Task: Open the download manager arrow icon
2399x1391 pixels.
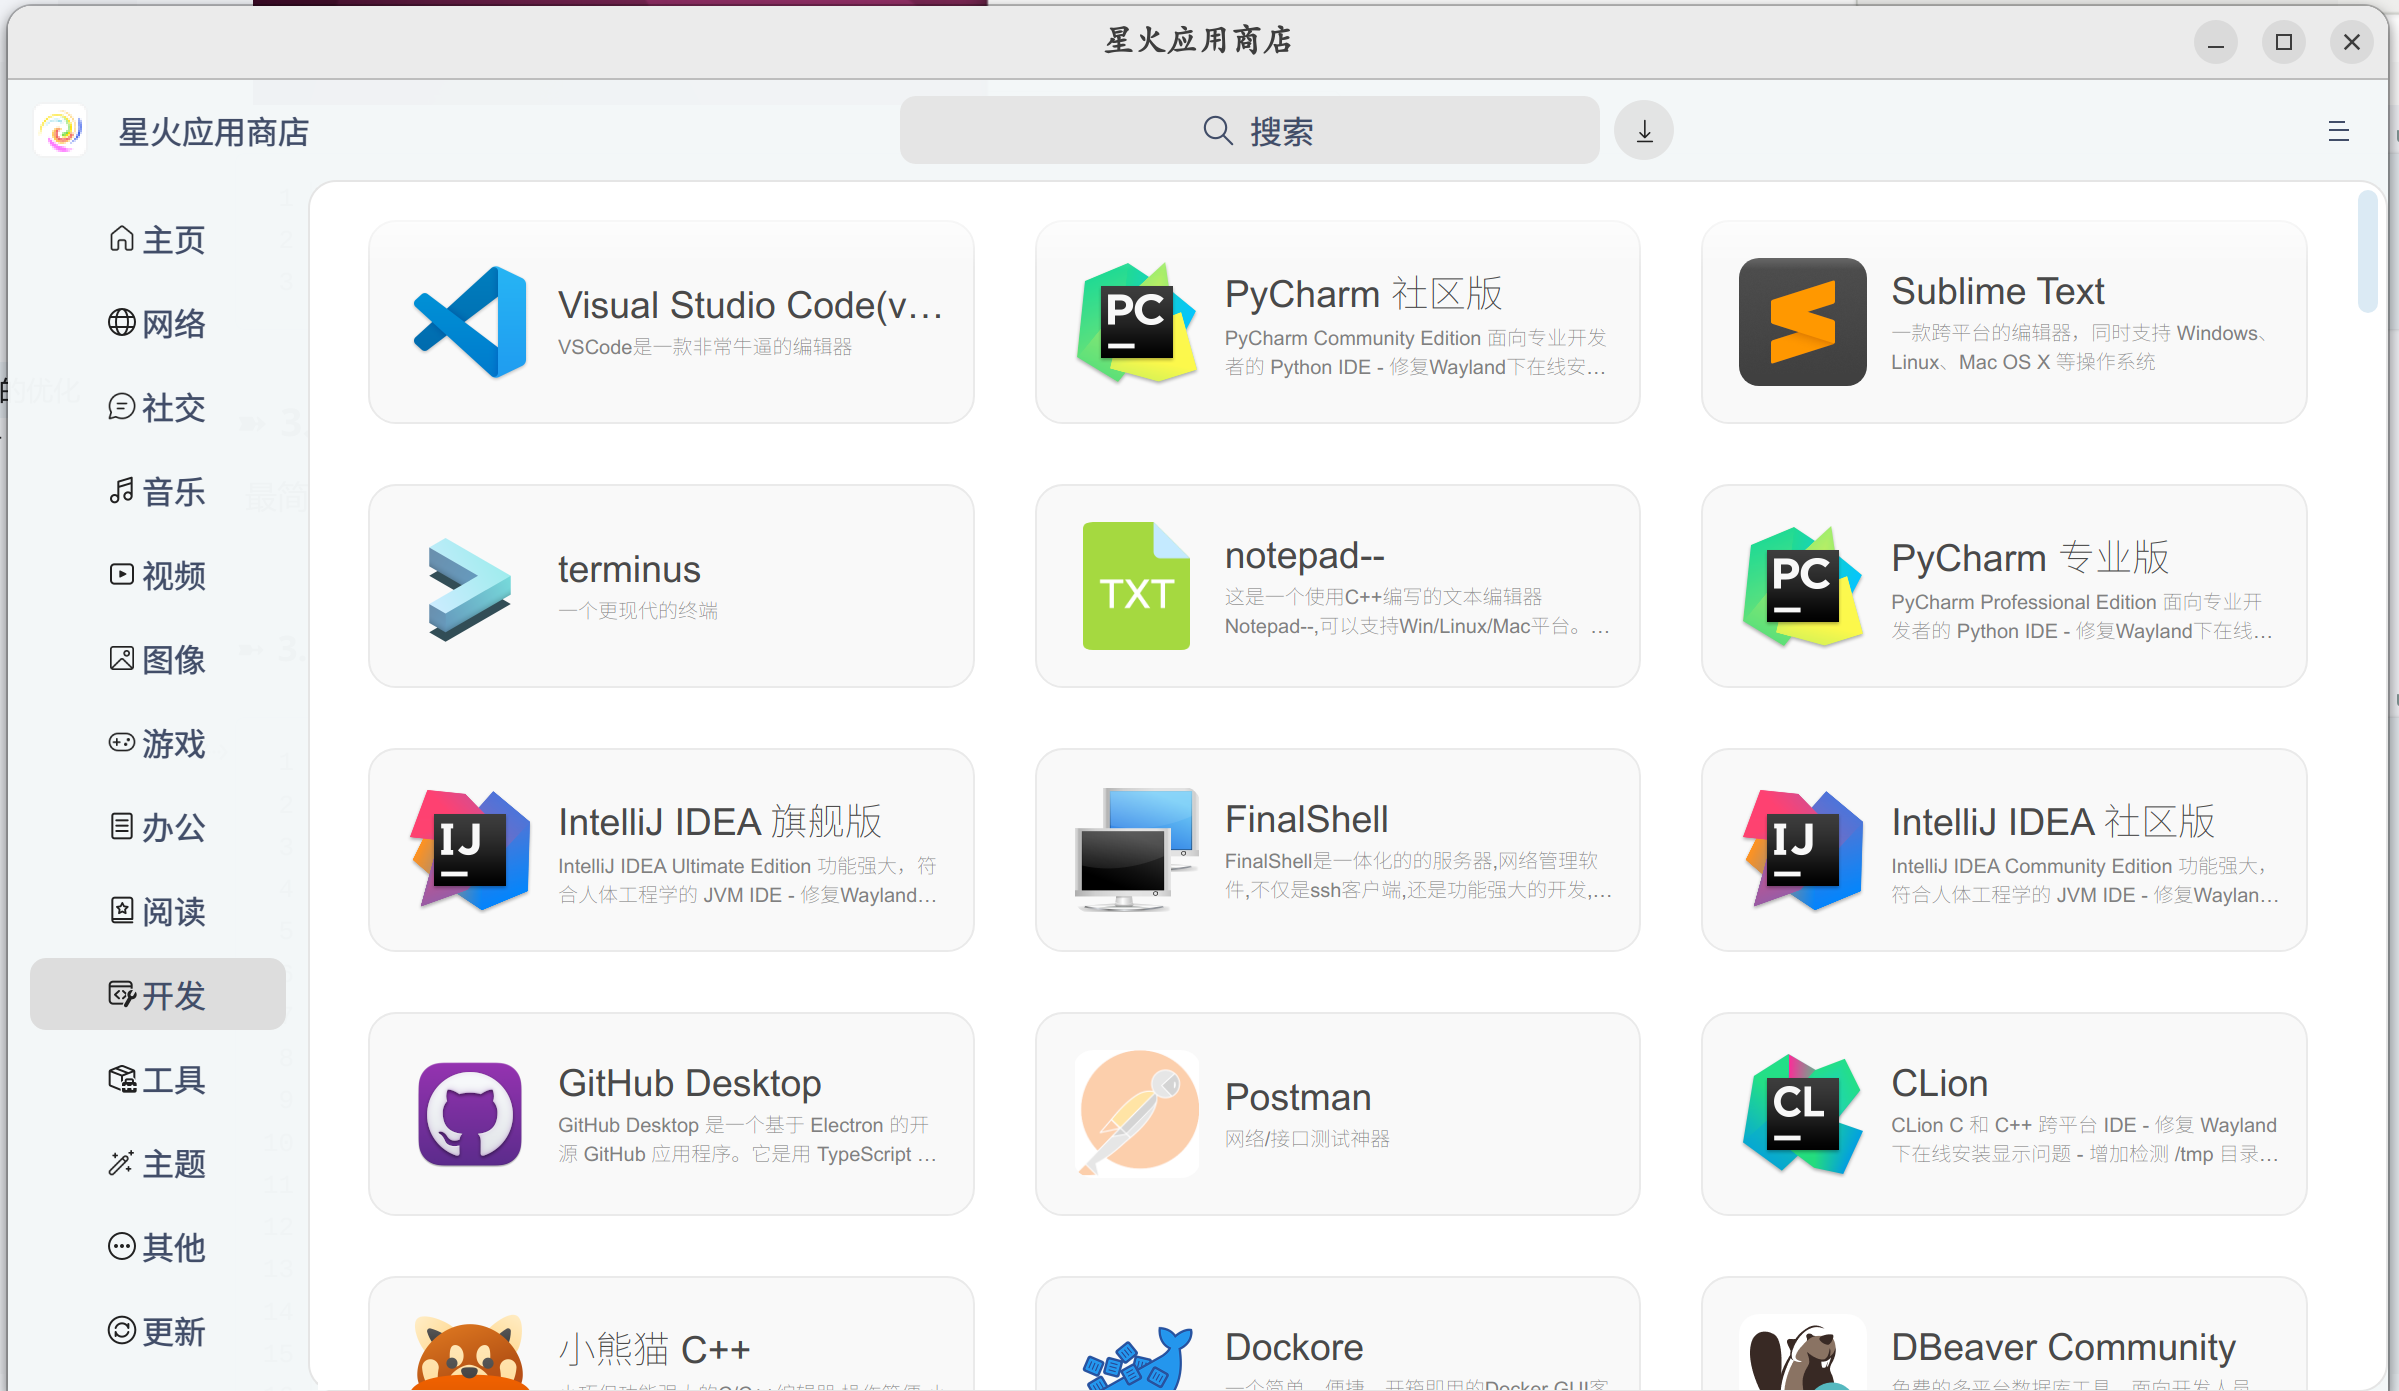Action: pos(1644,131)
